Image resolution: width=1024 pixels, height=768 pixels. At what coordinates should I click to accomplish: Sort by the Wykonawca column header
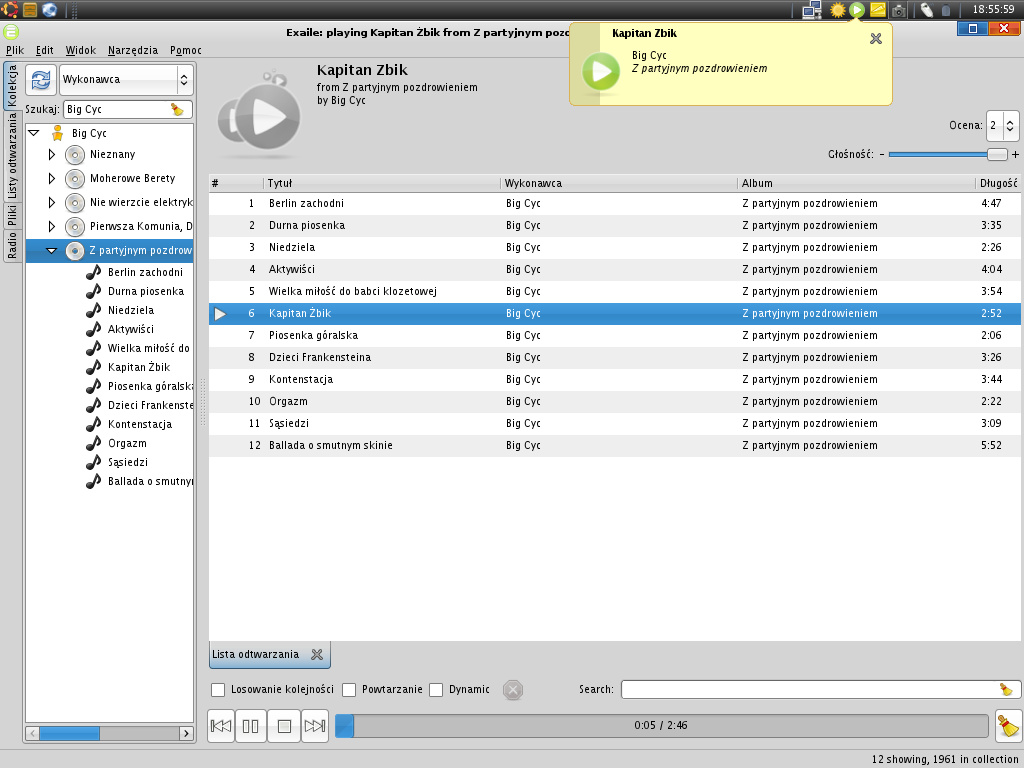point(619,184)
